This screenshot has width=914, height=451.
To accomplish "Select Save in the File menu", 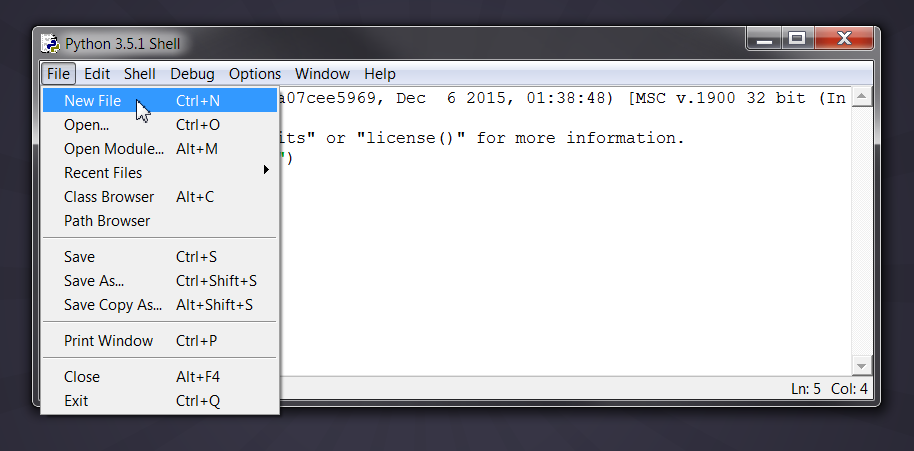I will (x=160, y=256).
